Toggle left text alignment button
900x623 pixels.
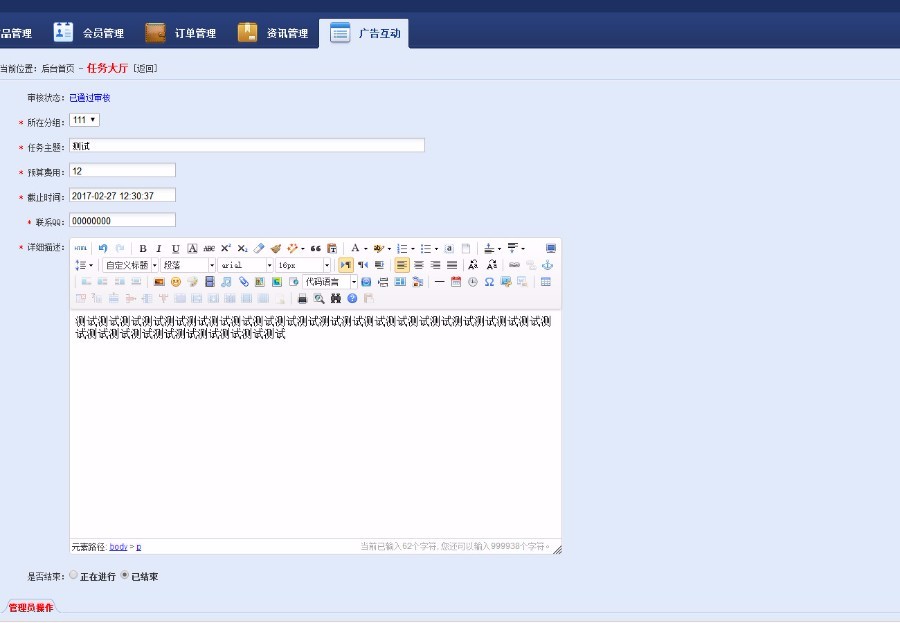[x=402, y=265]
